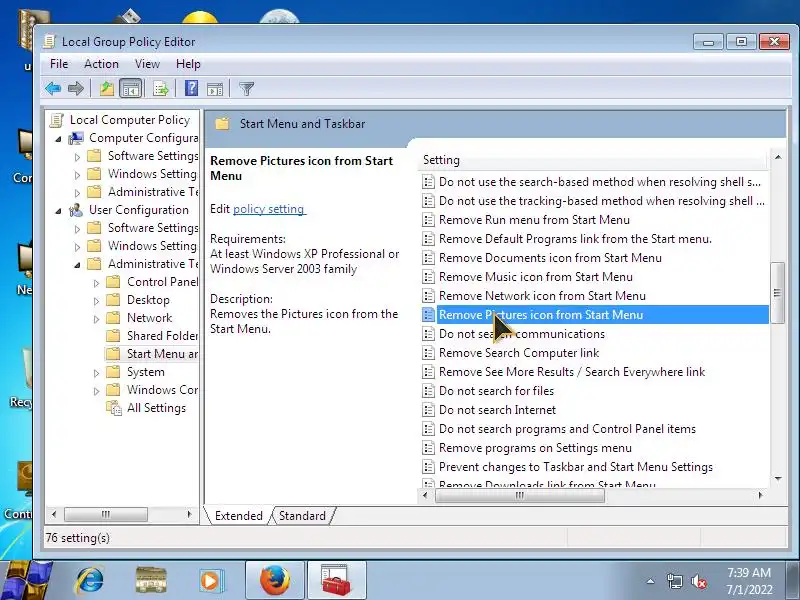Show hidden tray icons arrow
The height and width of the screenshot is (600, 800).
pos(651,581)
